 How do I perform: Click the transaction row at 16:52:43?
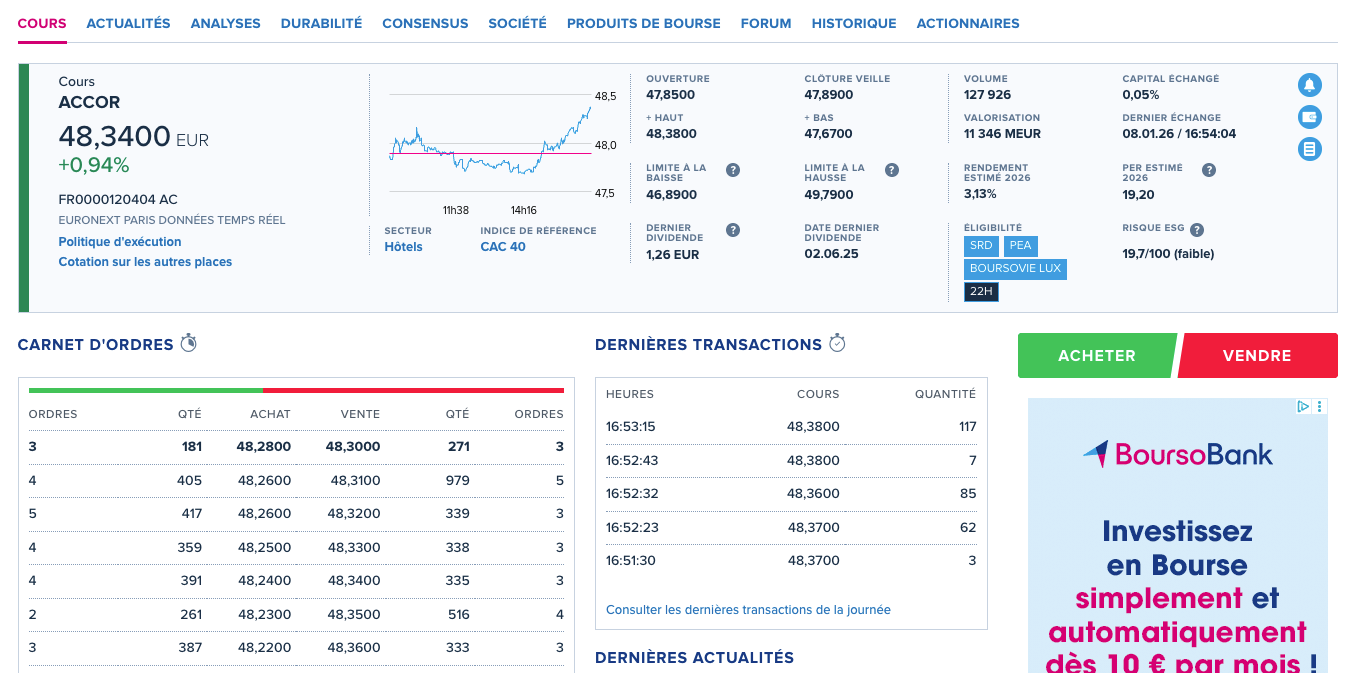pyautogui.click(x=791, y=460)
